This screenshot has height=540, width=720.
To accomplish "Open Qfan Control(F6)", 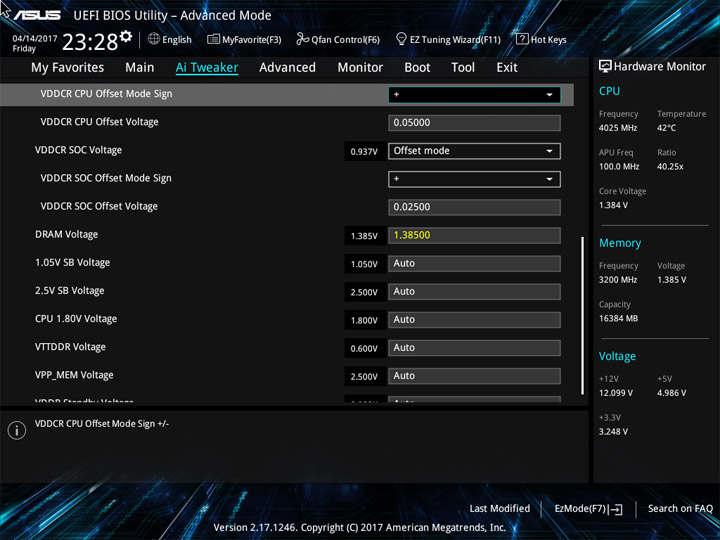I will pos(338,39).
